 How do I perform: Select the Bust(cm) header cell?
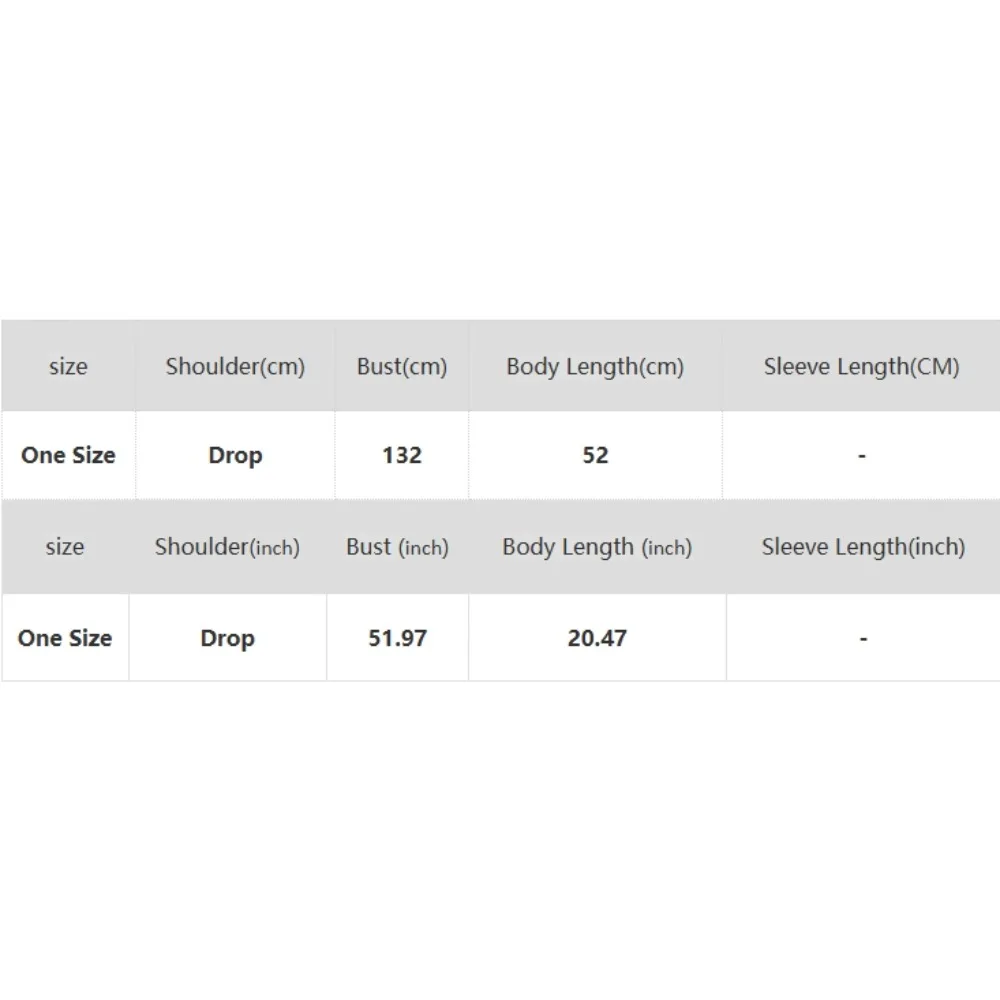[x=402, y=366]
